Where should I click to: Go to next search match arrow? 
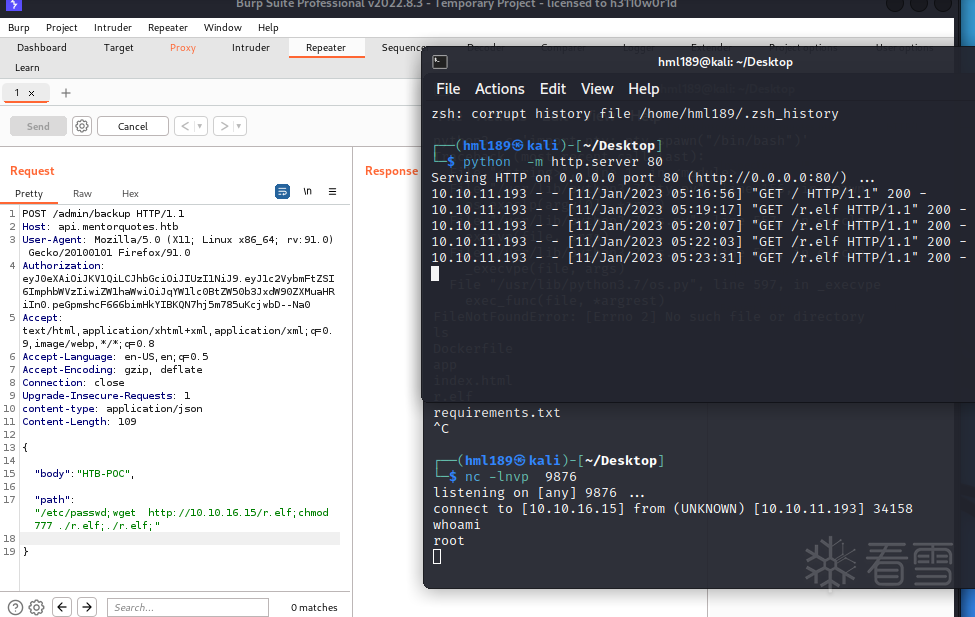tap(88, 607)
